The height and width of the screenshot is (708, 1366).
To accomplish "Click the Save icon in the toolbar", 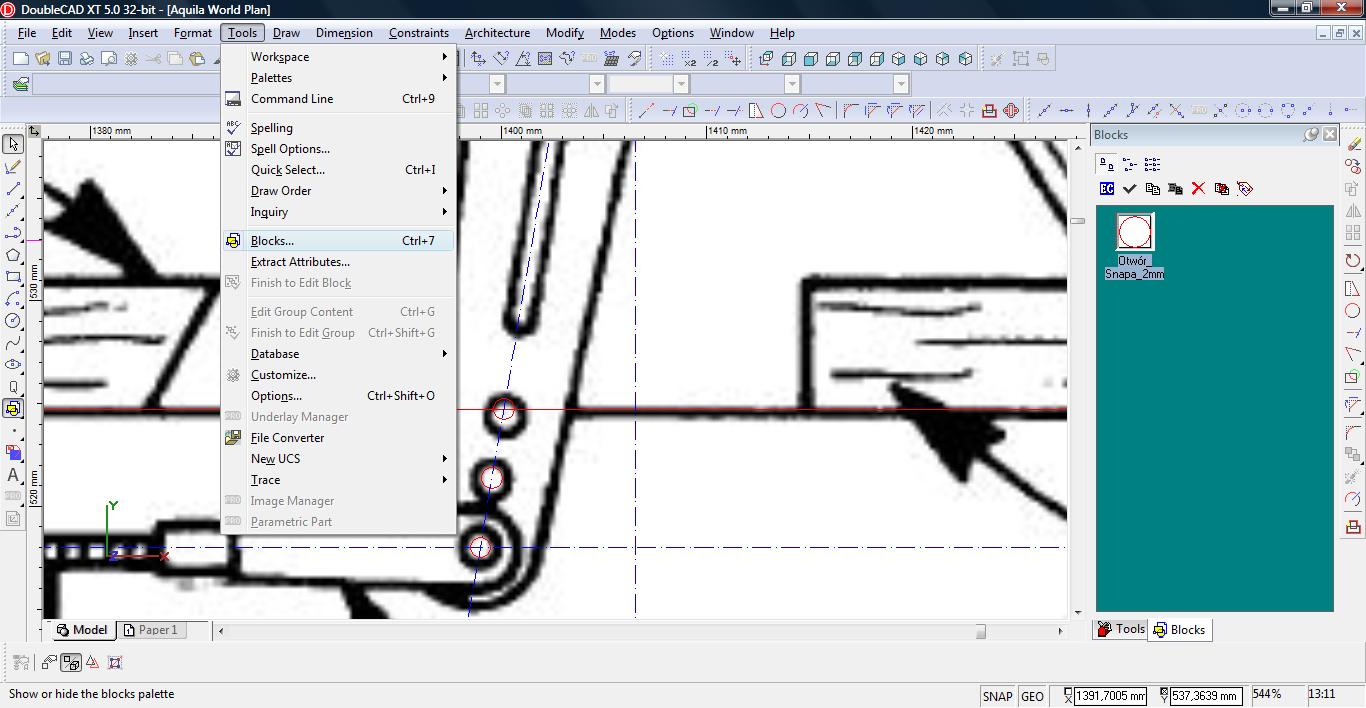I will (65, 59).
